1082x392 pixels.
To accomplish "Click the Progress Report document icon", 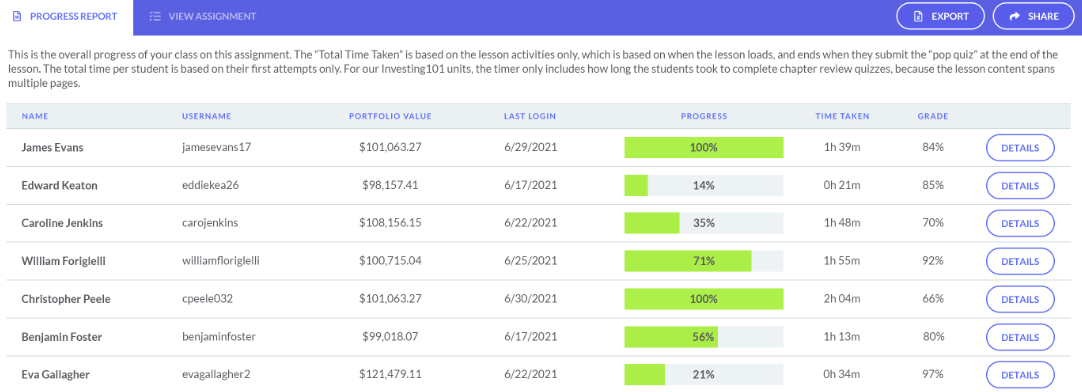I will pyautogui.click(x=17, y=16).
